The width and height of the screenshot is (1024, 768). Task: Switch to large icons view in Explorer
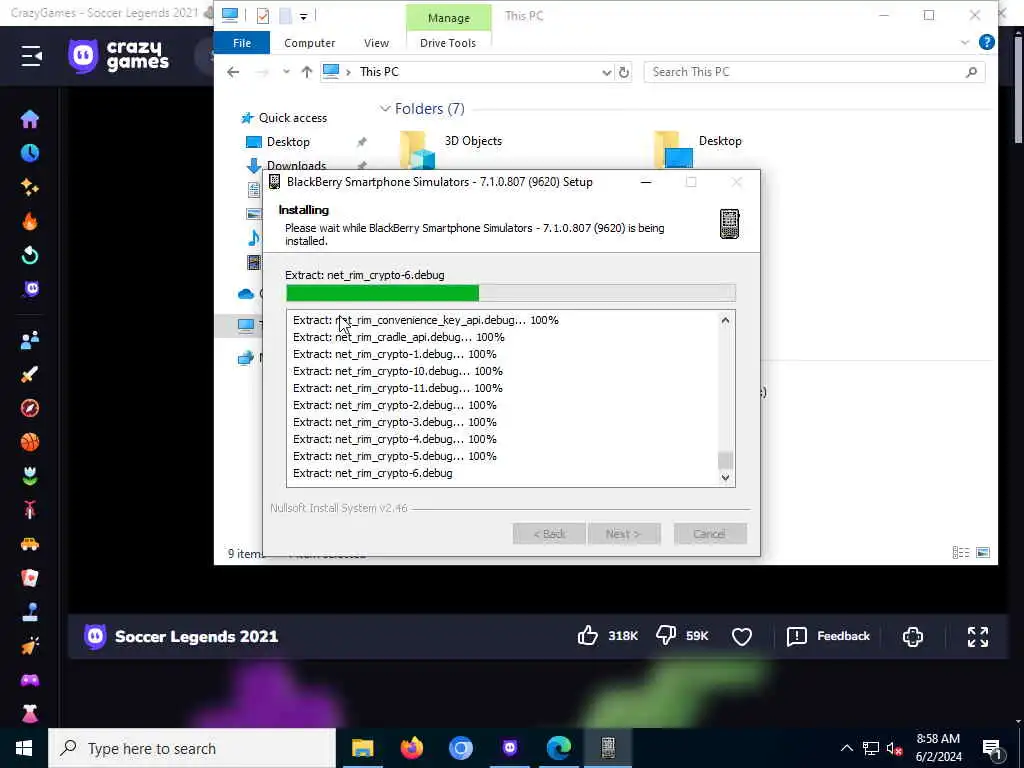(983, 552)
